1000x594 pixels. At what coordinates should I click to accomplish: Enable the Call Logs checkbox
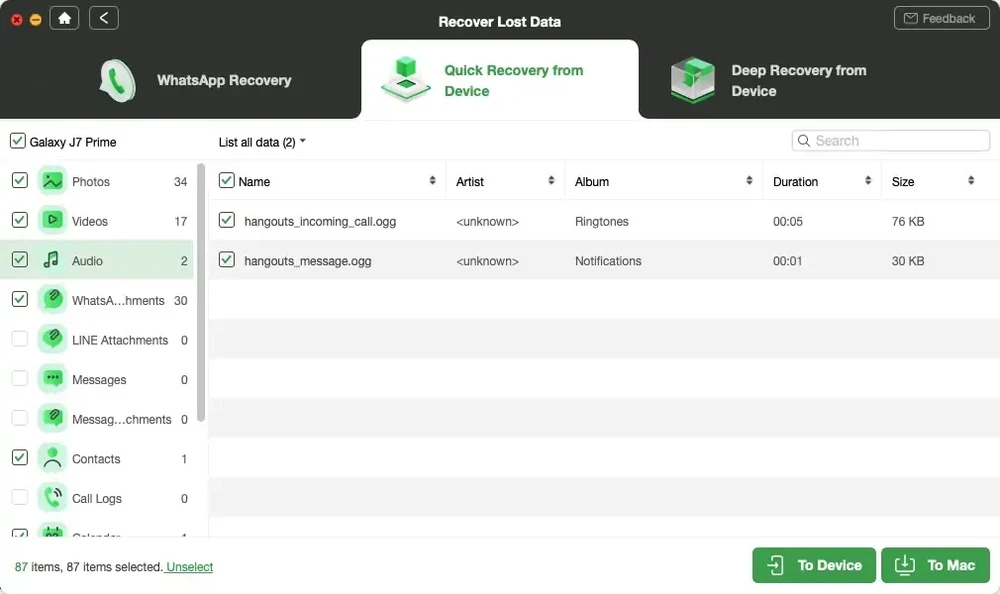pos(19,498)
